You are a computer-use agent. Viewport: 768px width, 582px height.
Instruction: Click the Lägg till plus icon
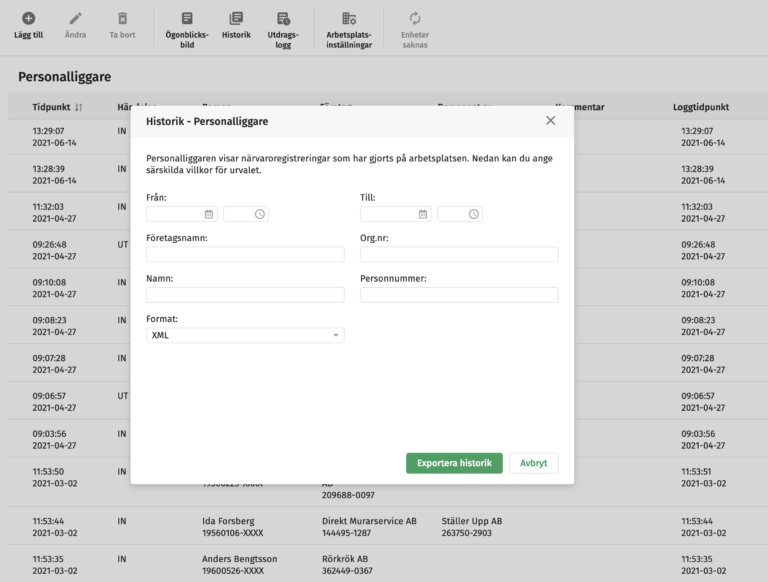click(x=28, y=19)
